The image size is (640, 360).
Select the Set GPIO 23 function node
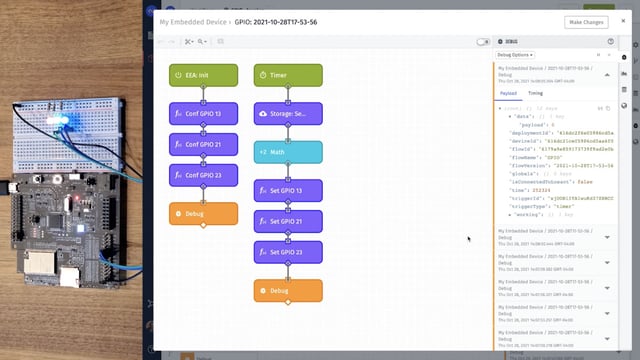tap(288, 252)
